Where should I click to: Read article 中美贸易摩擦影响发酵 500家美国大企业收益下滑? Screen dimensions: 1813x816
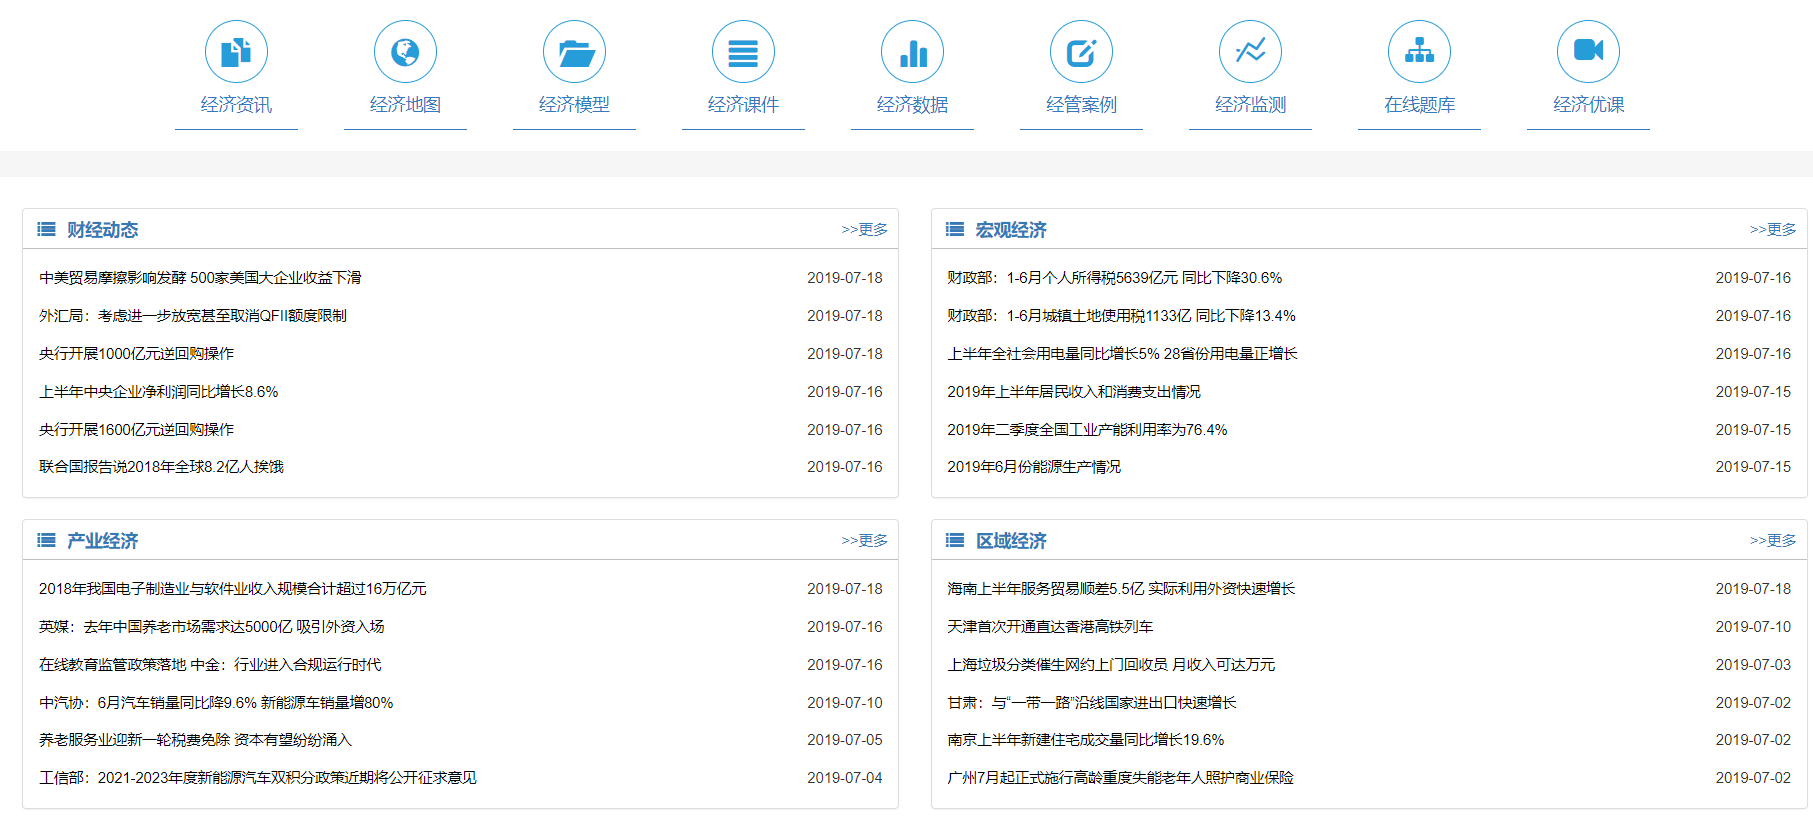tap(200, 278)
